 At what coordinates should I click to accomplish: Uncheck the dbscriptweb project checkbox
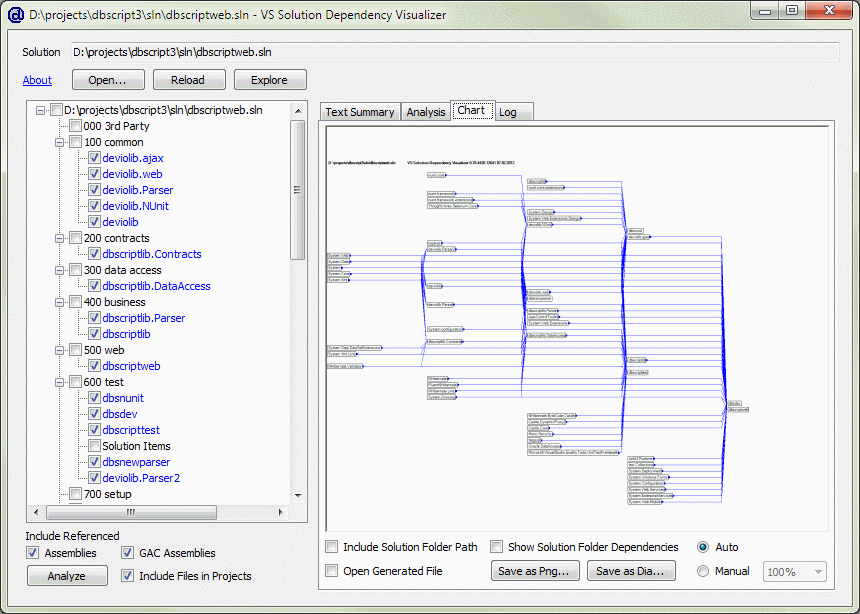(94, 366)
